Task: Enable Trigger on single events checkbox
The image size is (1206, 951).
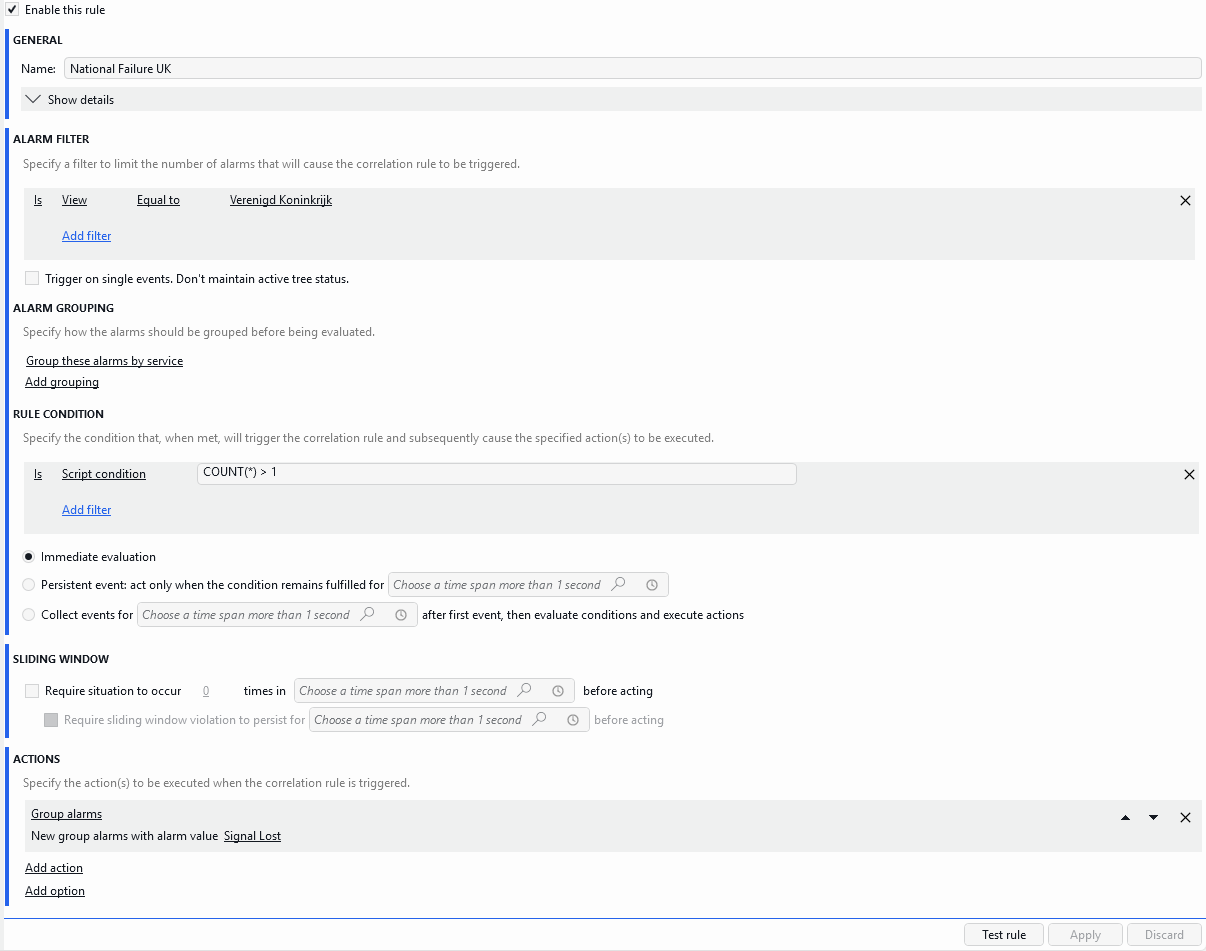Action: [32, 279]
